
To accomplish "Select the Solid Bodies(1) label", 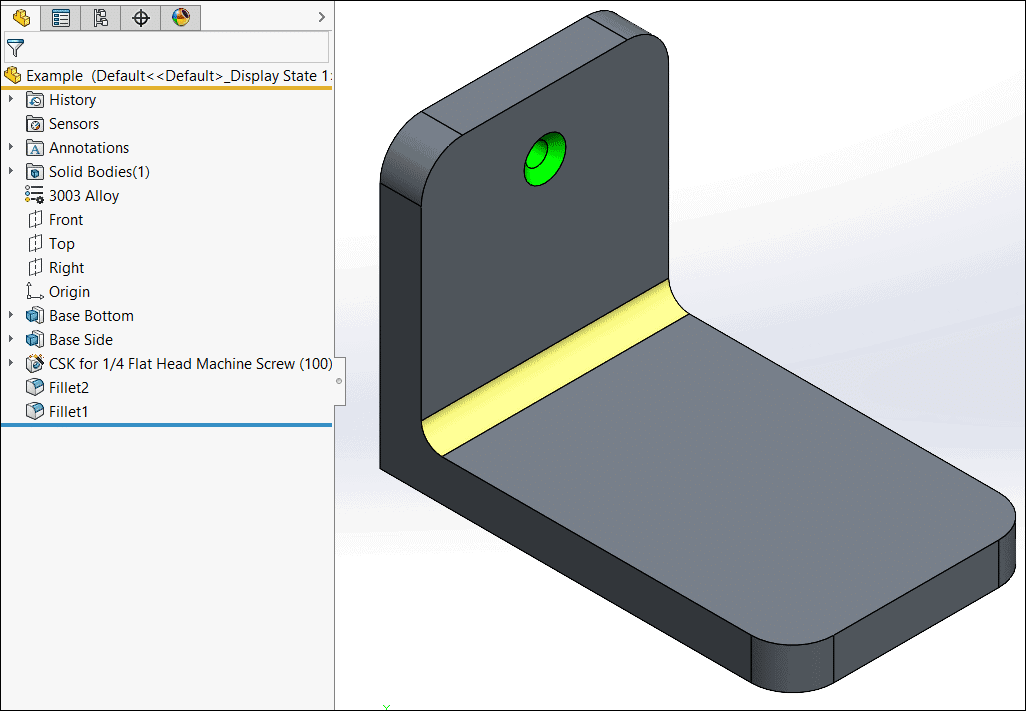I will (99, 172).
